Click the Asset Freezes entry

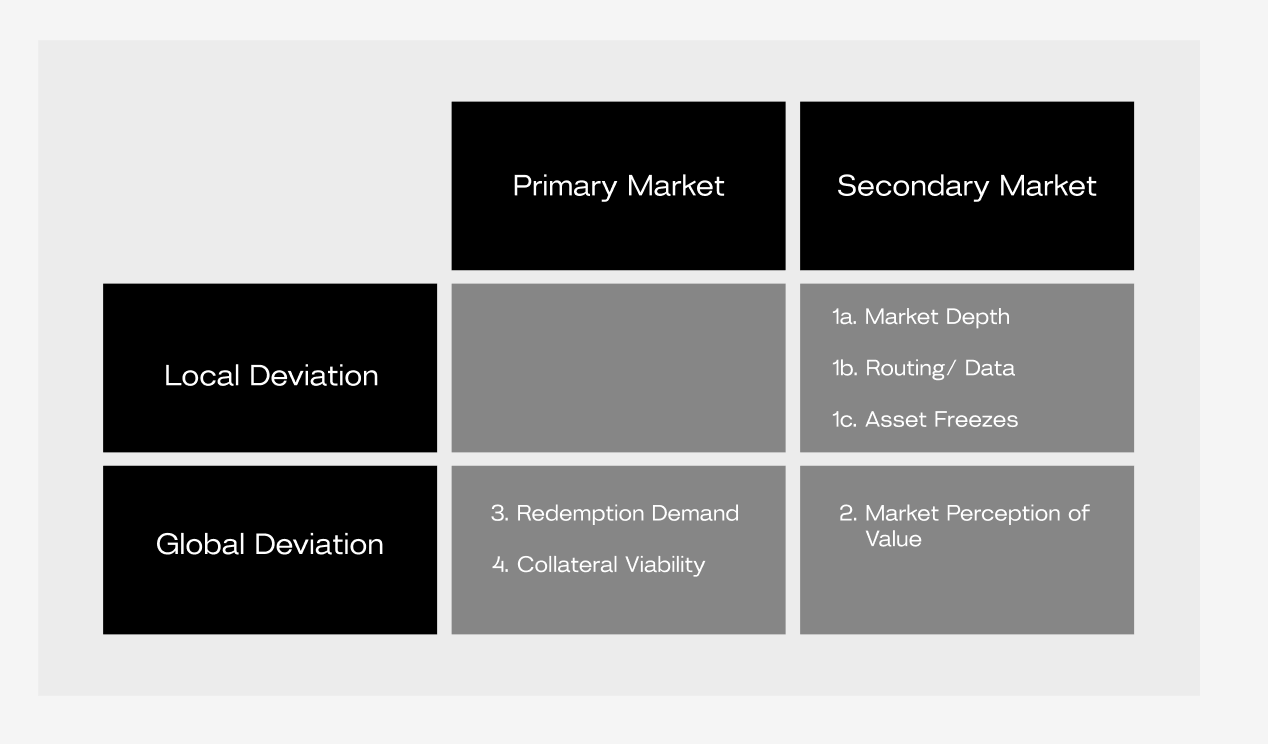(x=941, y=419)
